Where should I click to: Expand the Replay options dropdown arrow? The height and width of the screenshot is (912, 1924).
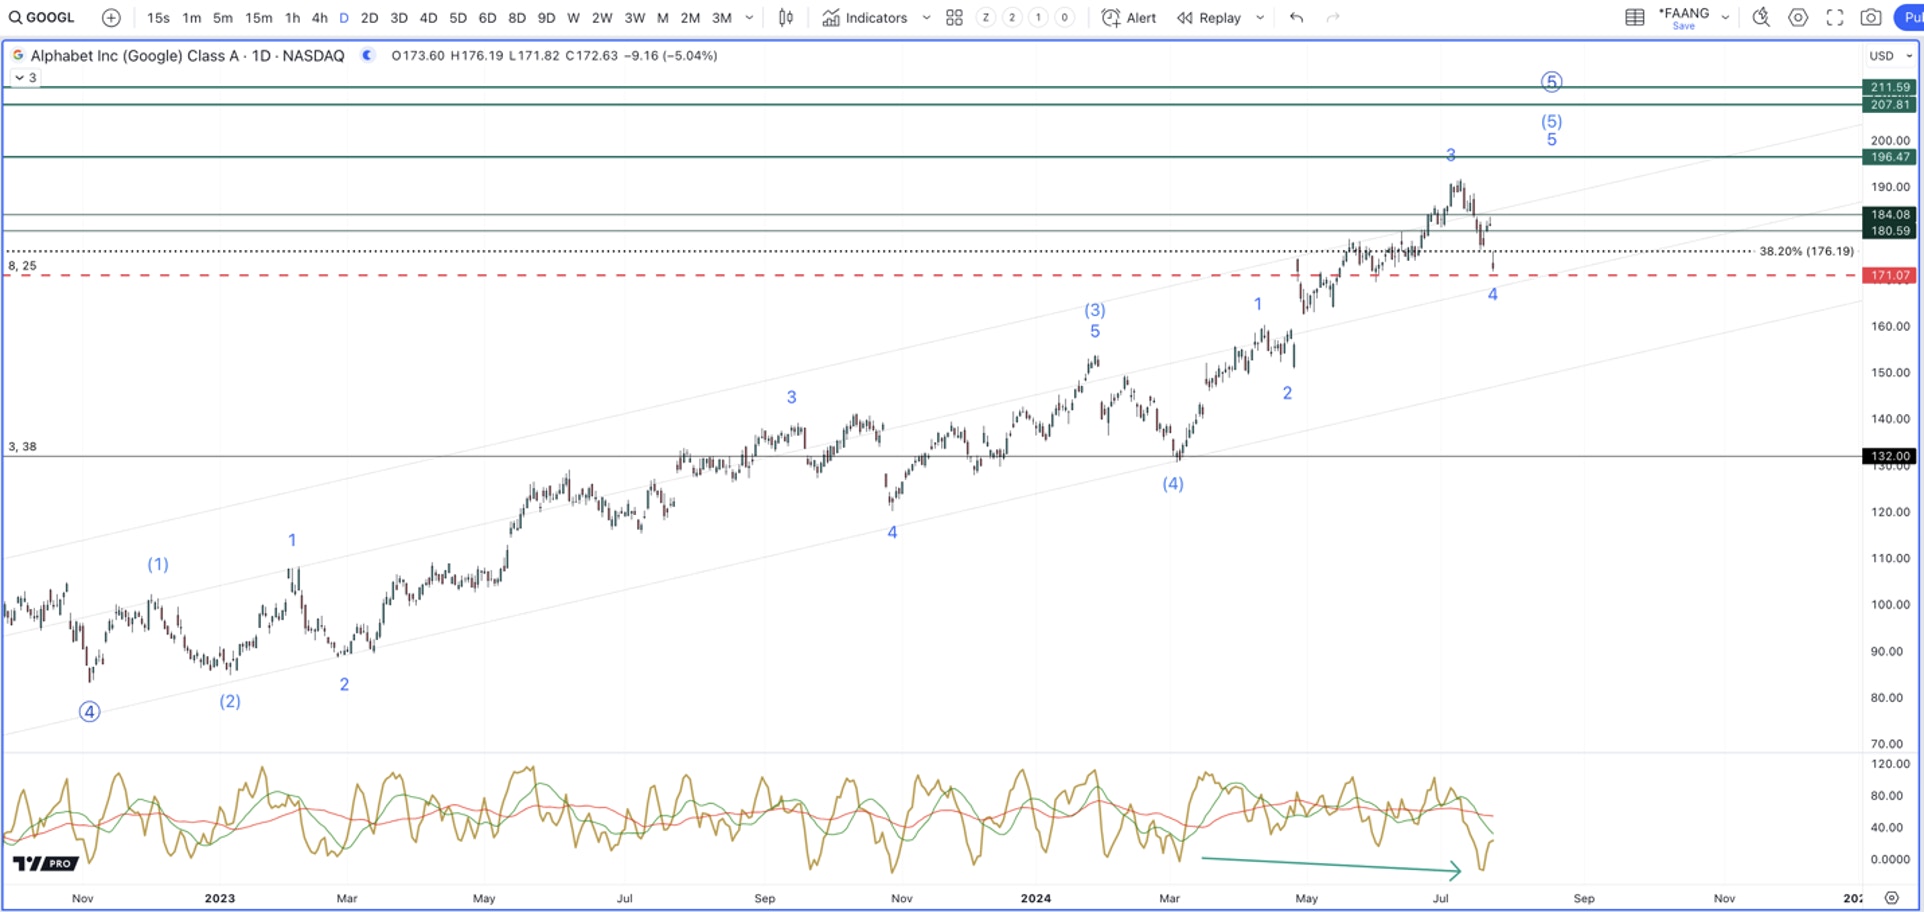[1260, 17]
